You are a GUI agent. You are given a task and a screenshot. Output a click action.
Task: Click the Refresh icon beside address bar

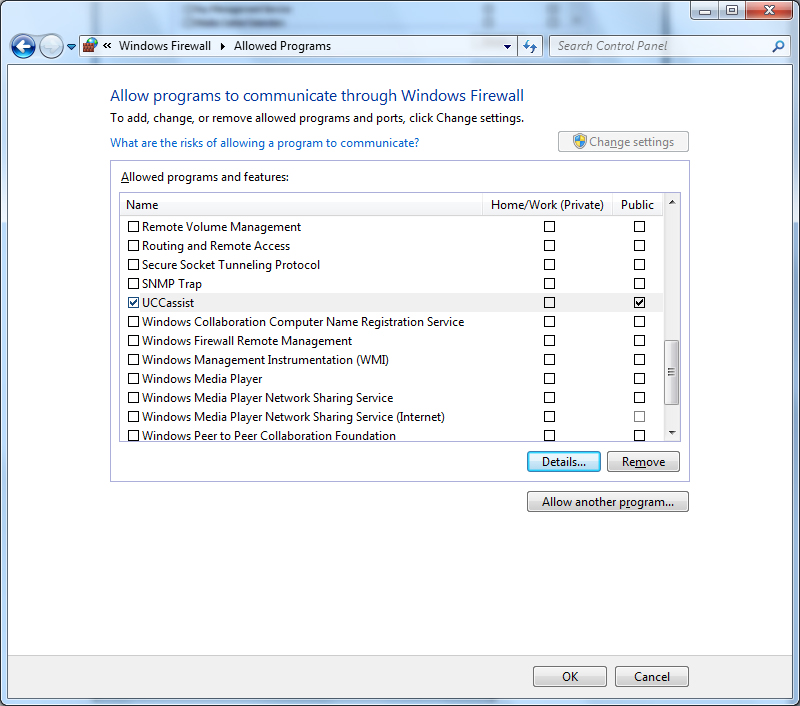coord(530,46)
